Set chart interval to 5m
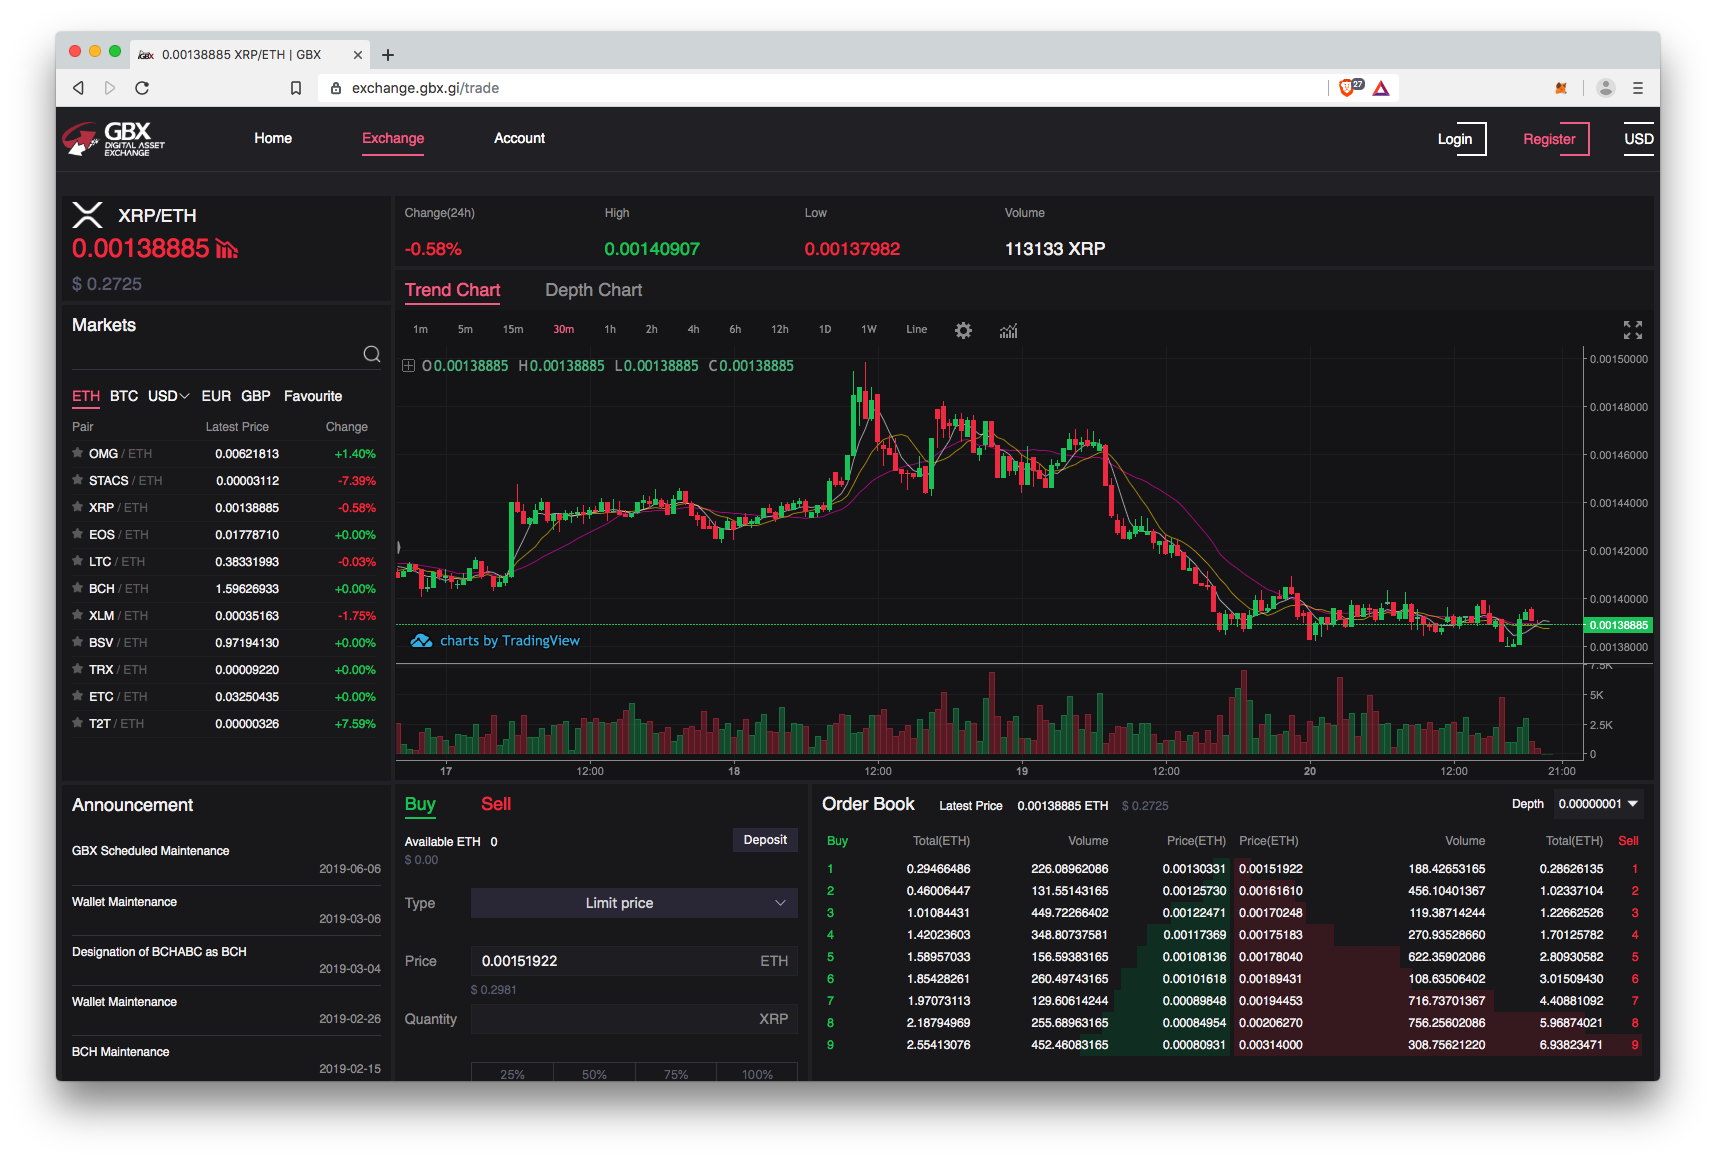The width and height of the screenshot is (1716, 1161). (x=465, y=329)
